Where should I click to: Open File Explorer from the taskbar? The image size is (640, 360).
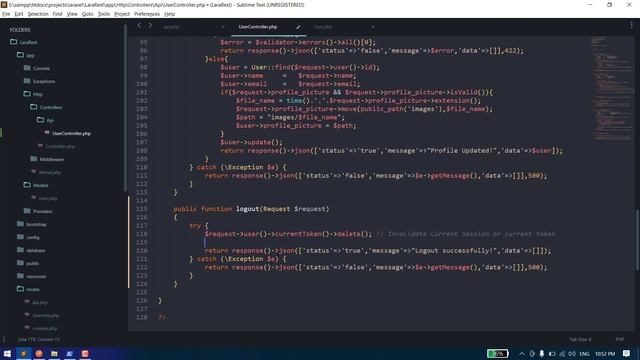coord(54,353)
